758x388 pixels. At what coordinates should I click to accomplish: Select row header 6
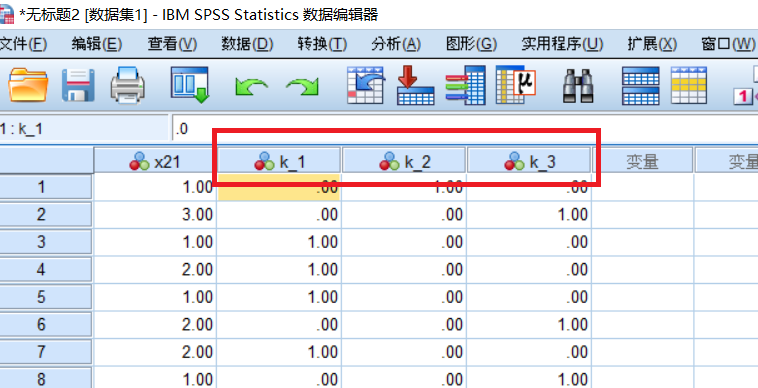pos(45,324)
